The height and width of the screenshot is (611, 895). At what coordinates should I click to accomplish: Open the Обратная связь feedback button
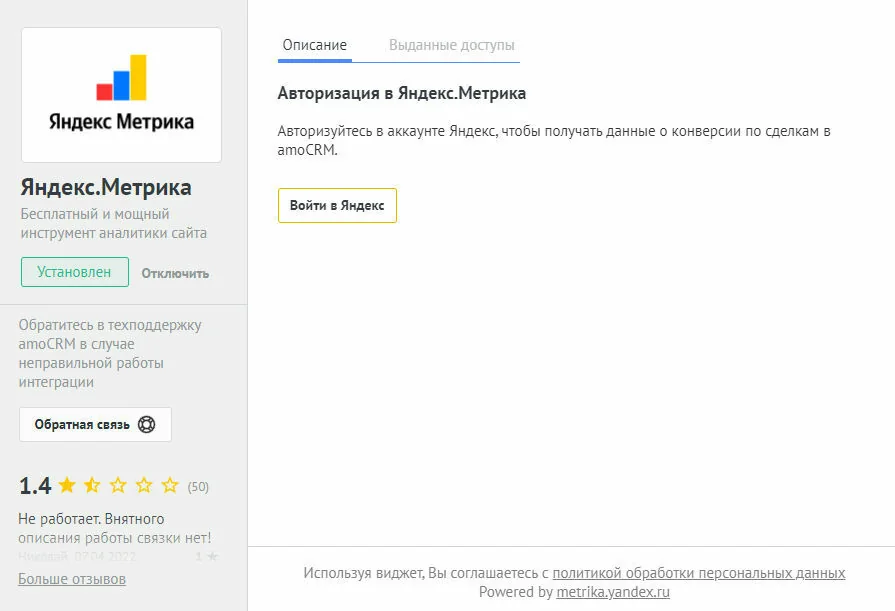coord(95,424)
